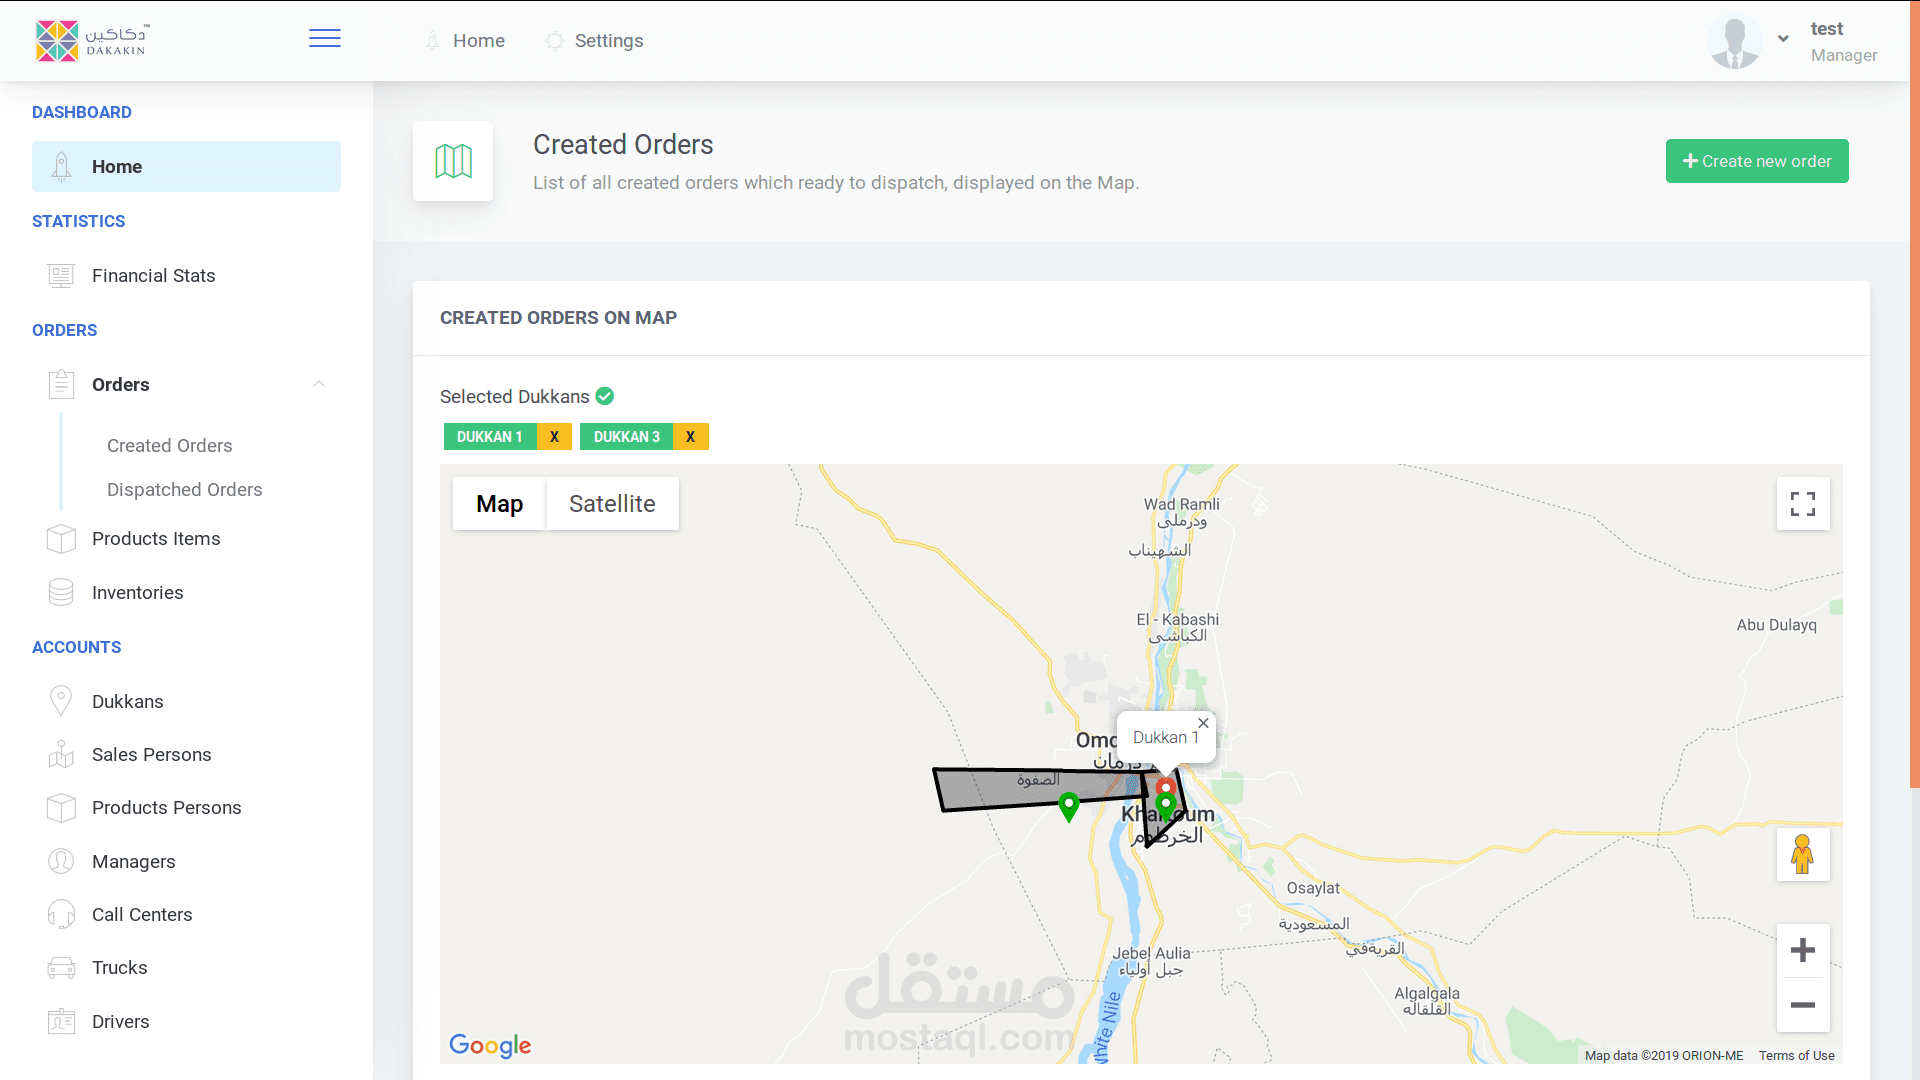The image size is (1920, 1080).
Task: Switch map to Satellite view
Action: (x=612, y=504)
